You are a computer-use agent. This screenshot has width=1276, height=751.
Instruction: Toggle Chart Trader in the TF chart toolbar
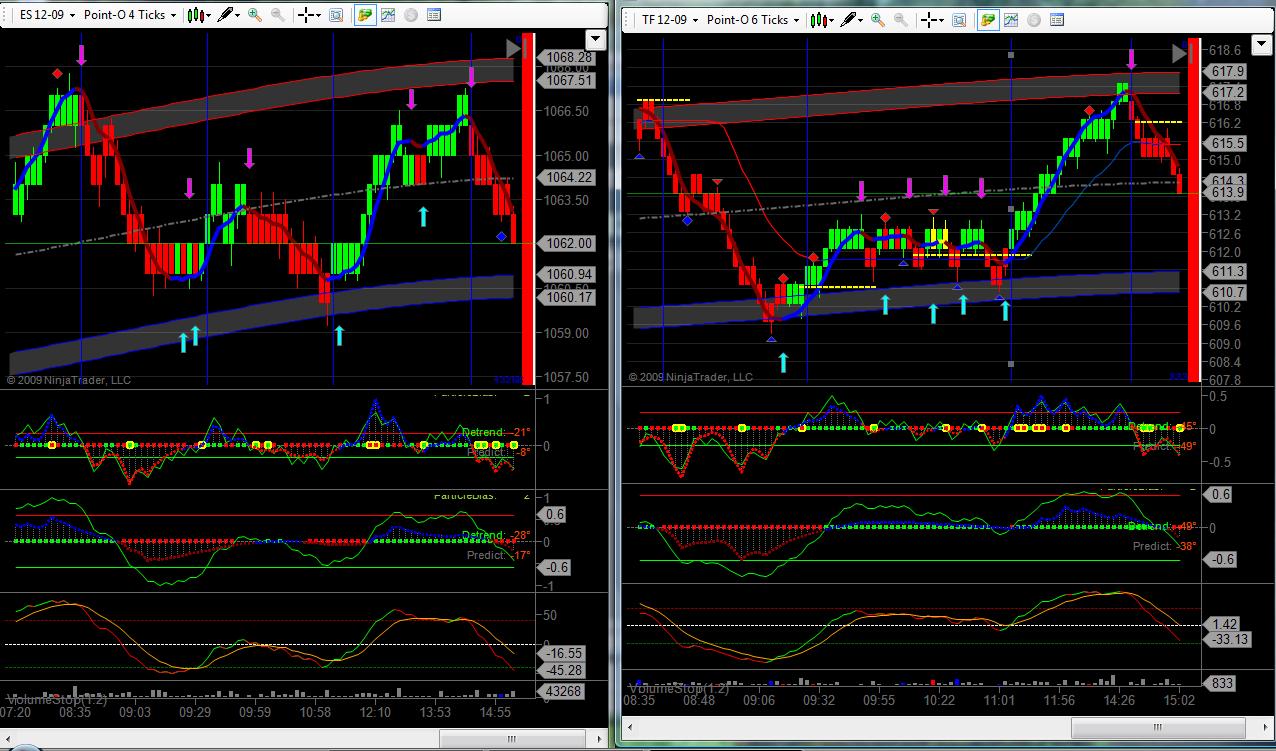tap(988, 19)
